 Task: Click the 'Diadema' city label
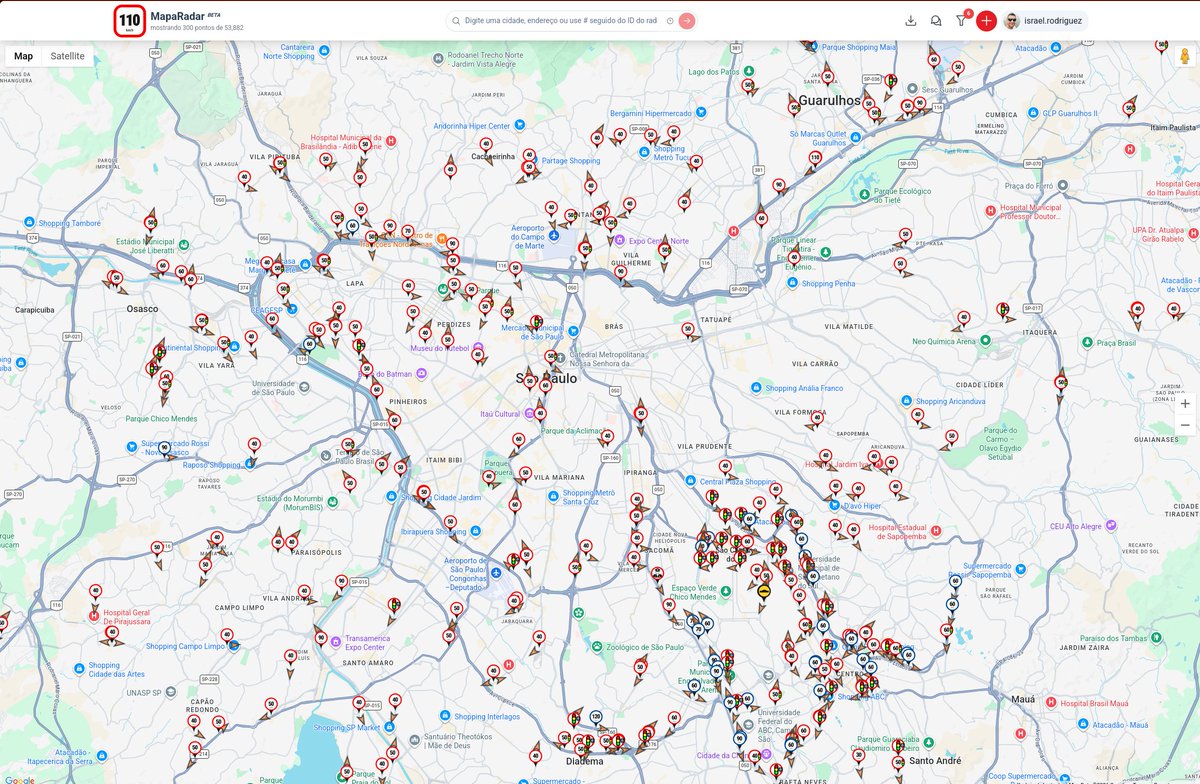click(584, 761)
